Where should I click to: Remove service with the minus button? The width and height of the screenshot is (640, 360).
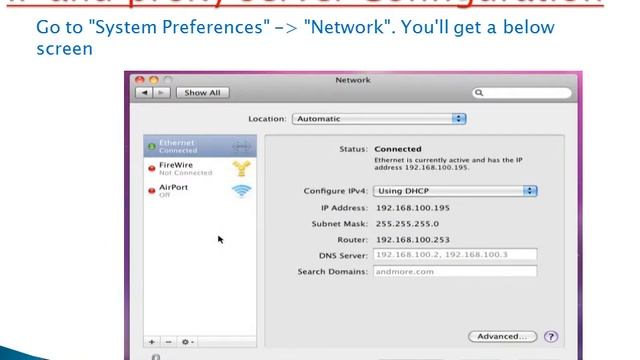click(x=169, y=342)
